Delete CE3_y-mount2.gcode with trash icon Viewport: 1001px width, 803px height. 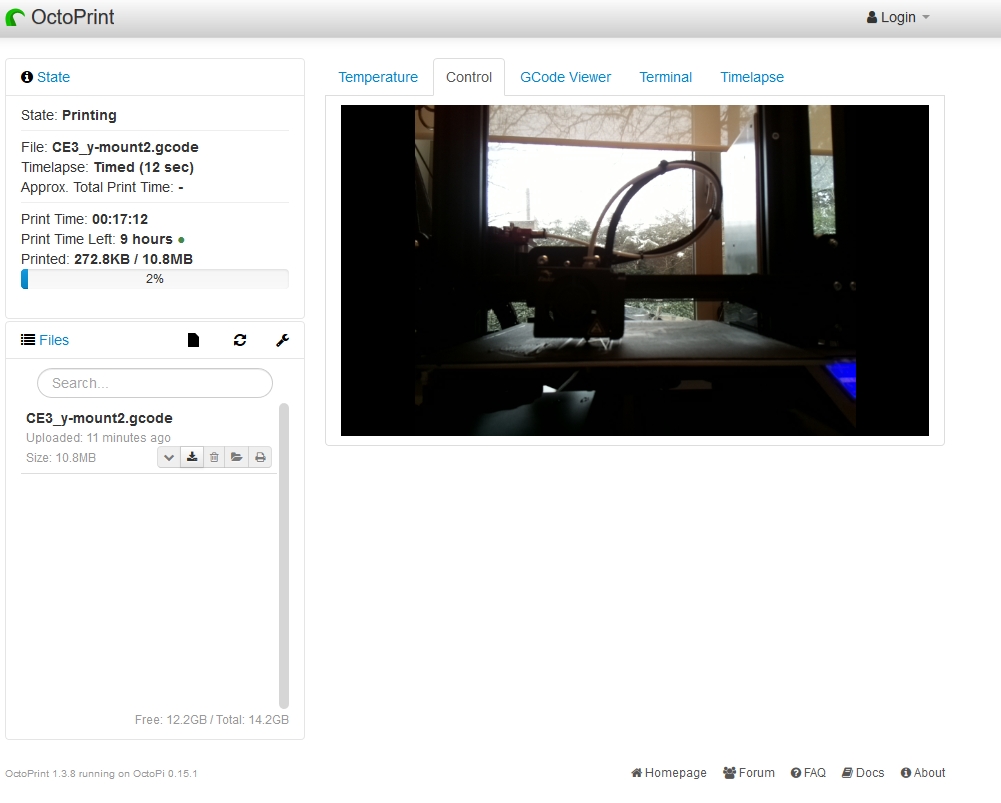coord(214,457)
